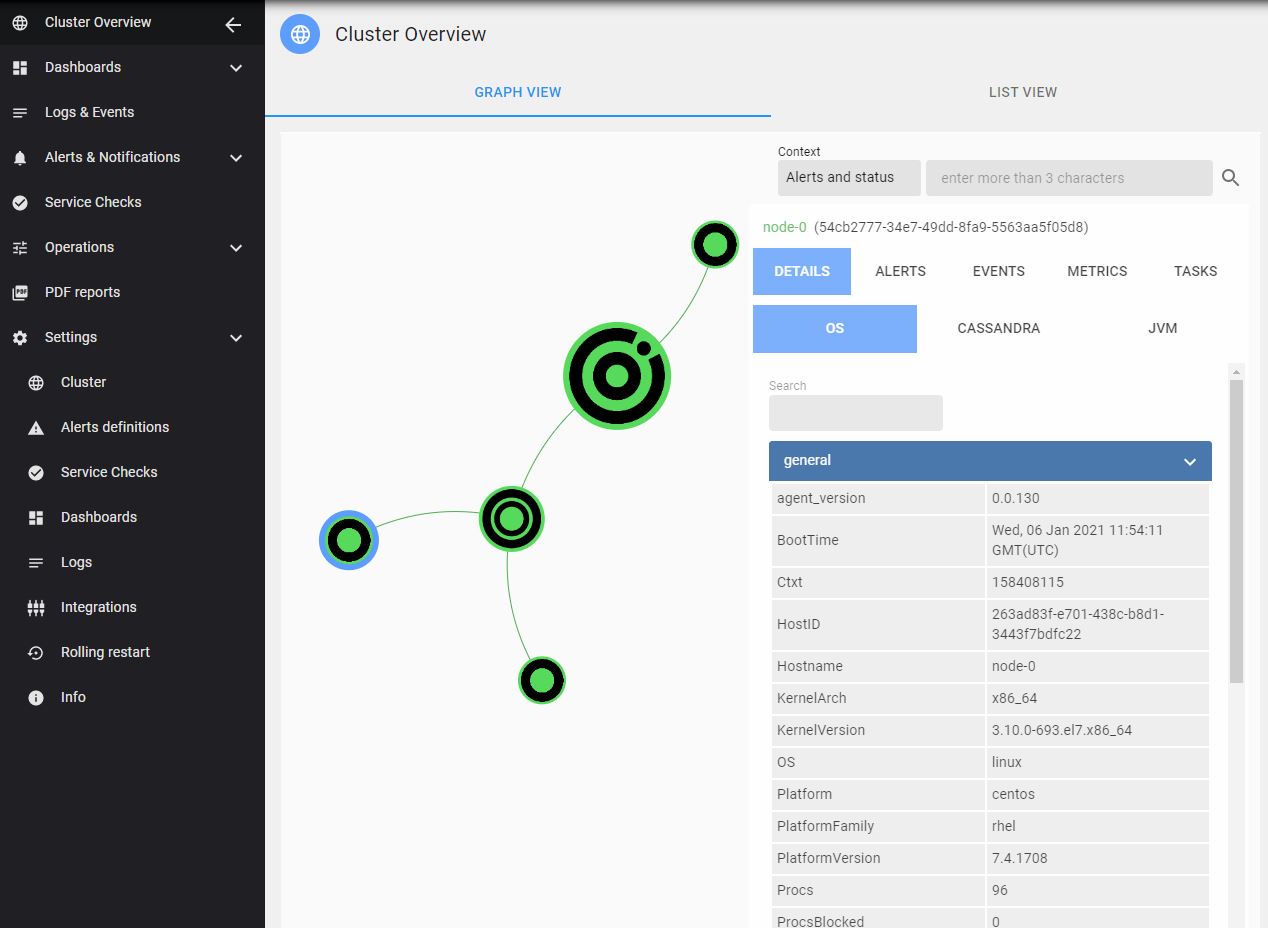1268x928 pixels.
Task: Open the METRICS tab
Action: tap(1097, 271)
